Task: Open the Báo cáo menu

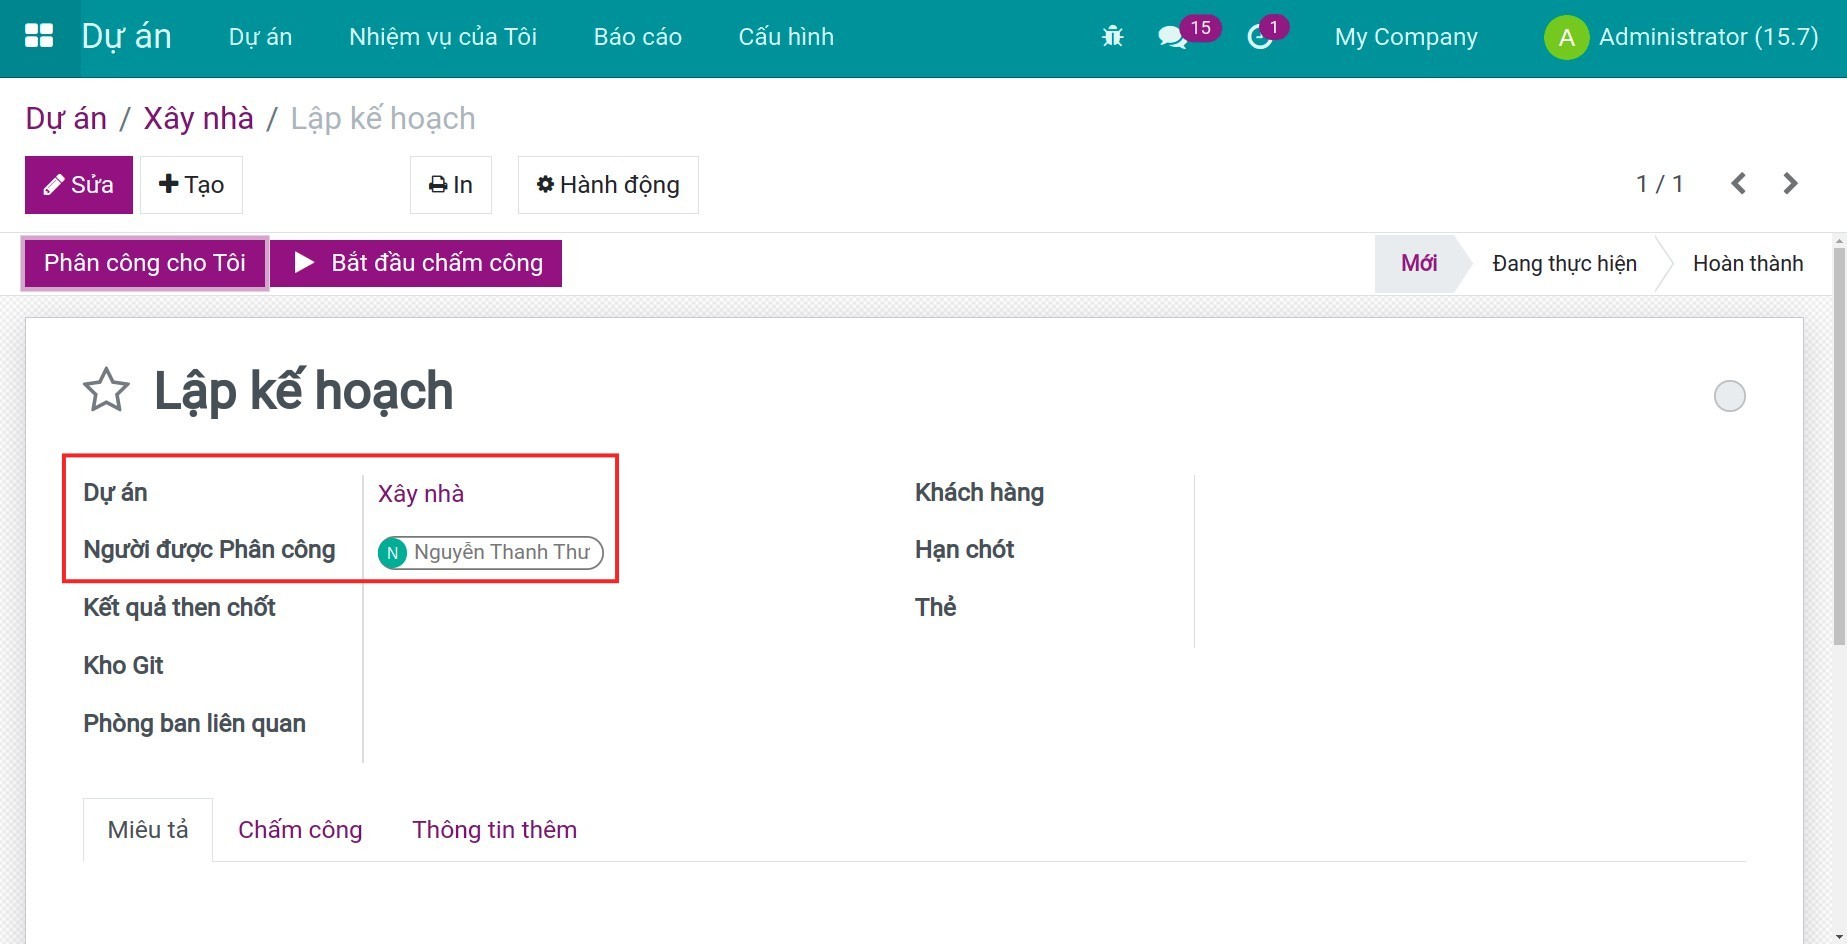Action: (637, 37)
